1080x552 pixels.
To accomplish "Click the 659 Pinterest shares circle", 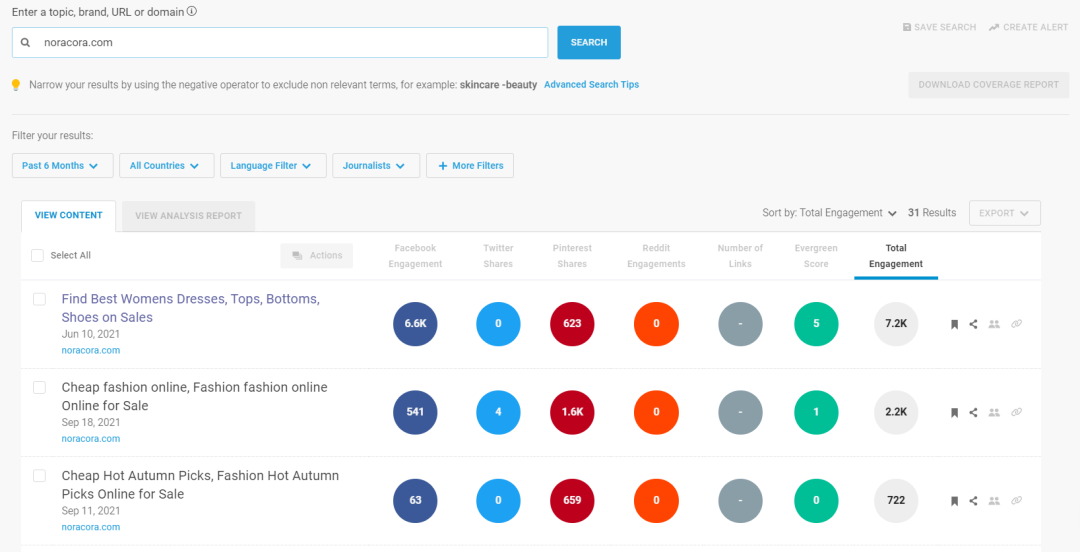I will tap(572, 500).
